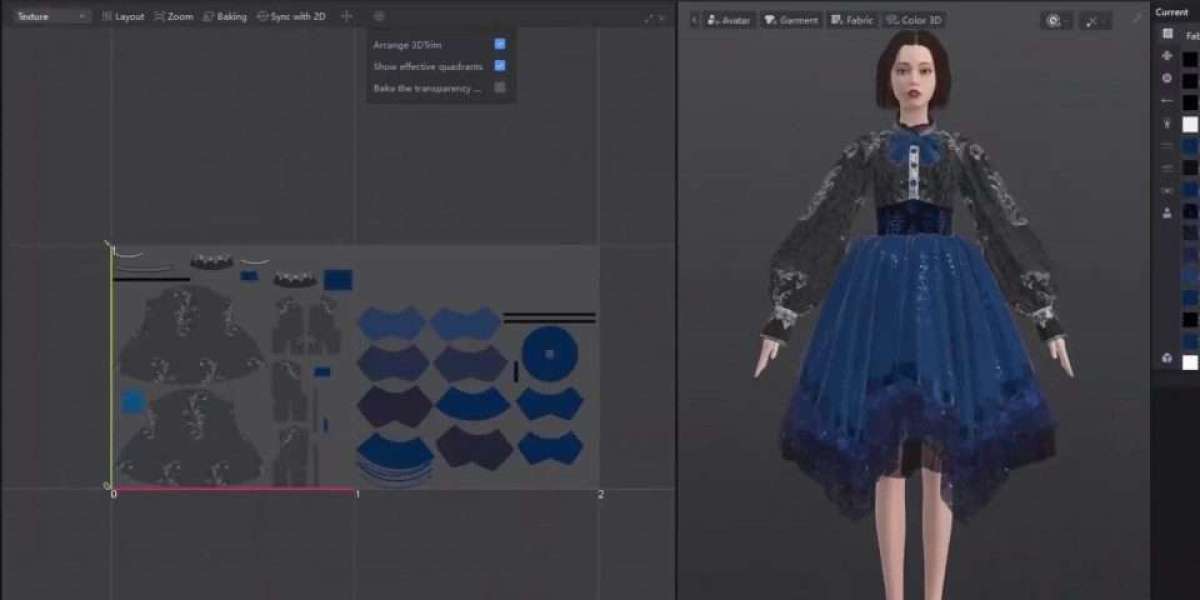Screen dimensions: 1200x600
Task: Open the Color 3D tab
Action: point(912,20)
